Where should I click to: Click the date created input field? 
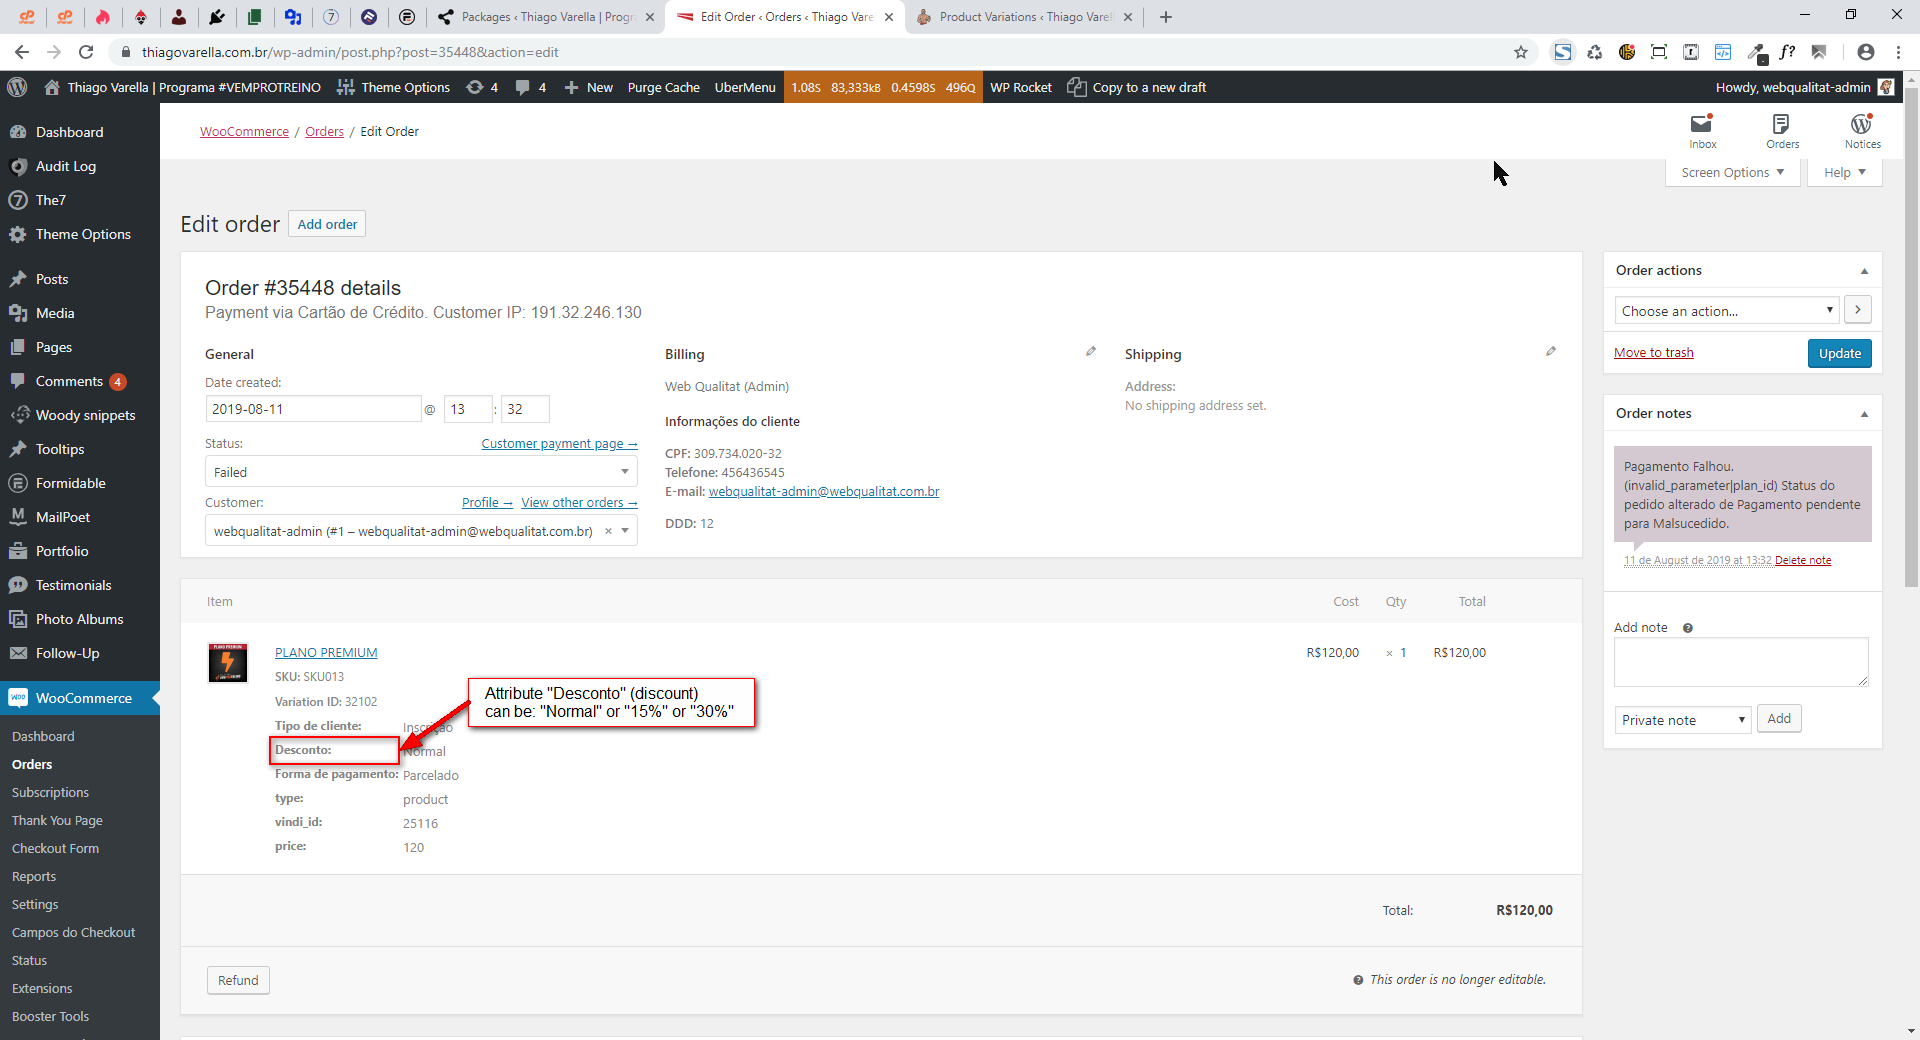(313, 409)
